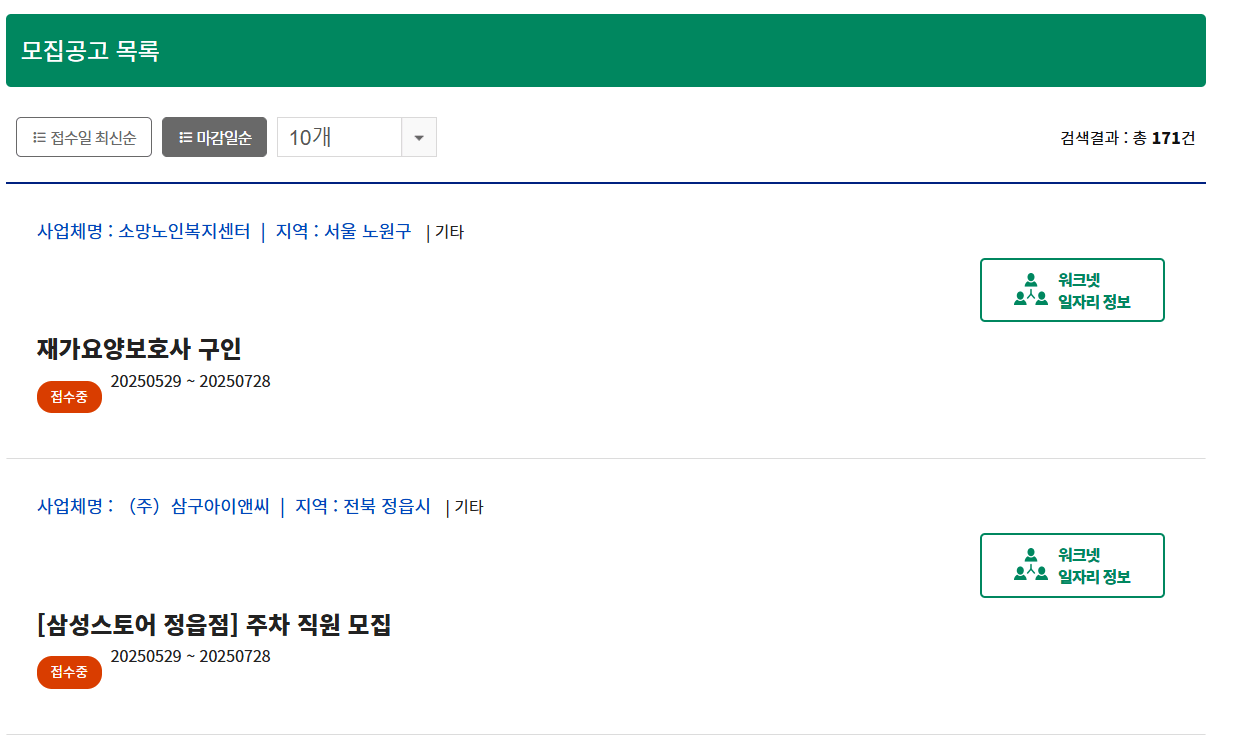Image resolution: width=1251 pixels, height=739 pixels.
Task: Click the second 워크넷 일자리 정보 button
Action: pos(1072,564)
